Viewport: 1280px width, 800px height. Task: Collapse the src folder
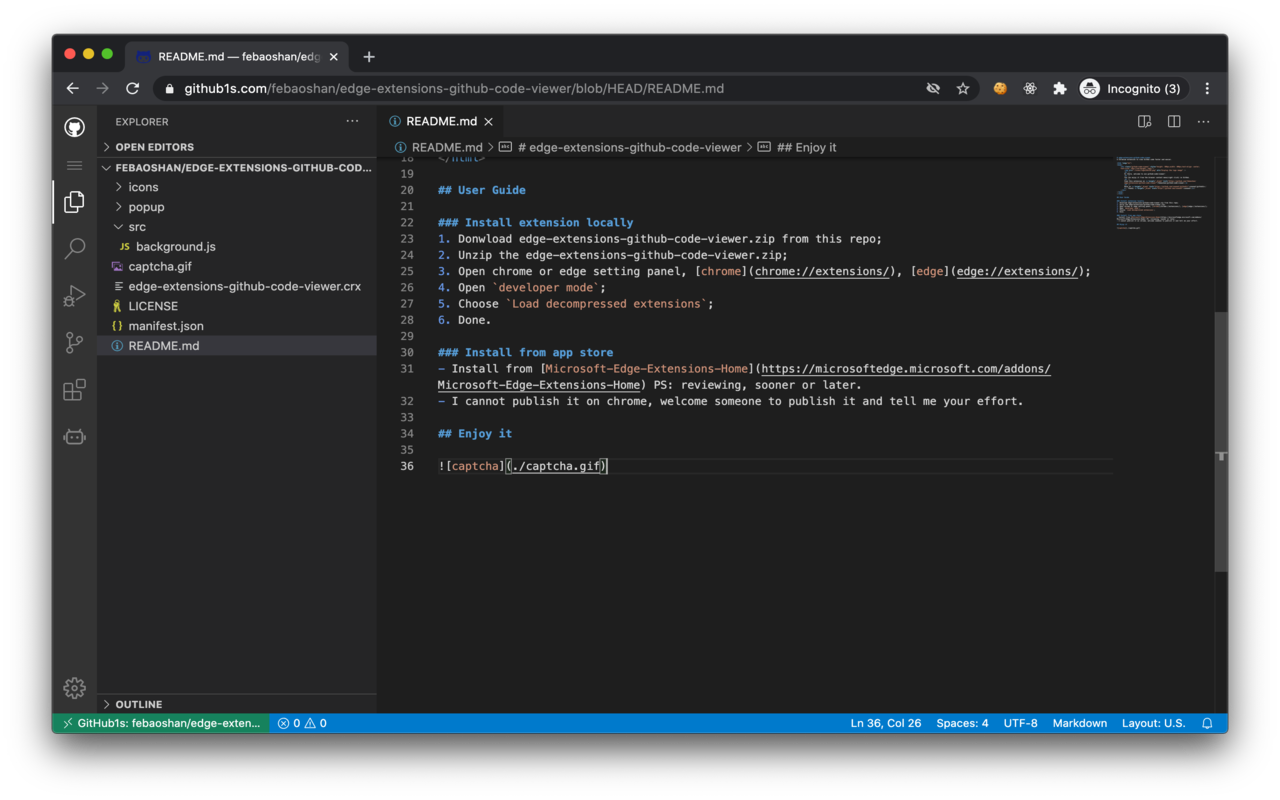237,227
